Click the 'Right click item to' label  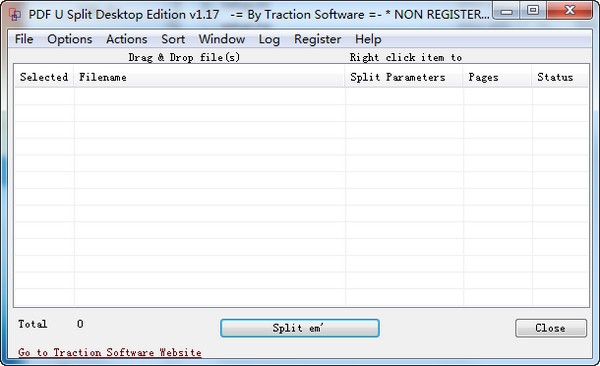click(406, 57)
